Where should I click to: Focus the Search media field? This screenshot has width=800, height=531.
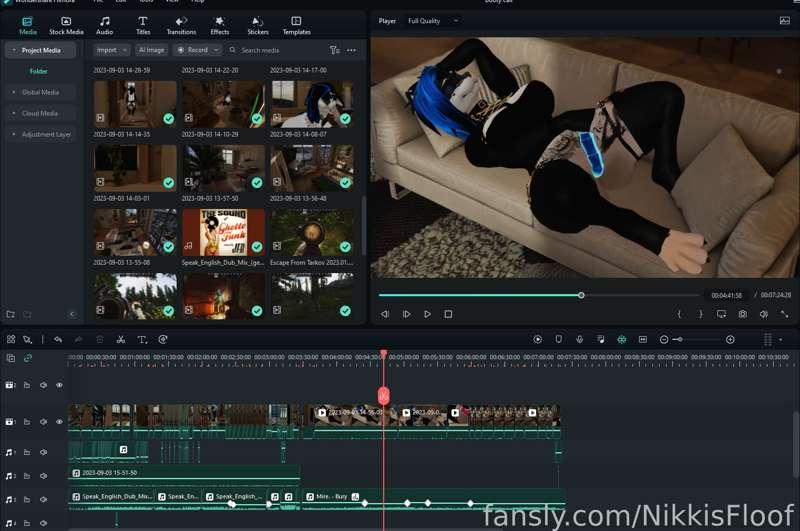276,50
